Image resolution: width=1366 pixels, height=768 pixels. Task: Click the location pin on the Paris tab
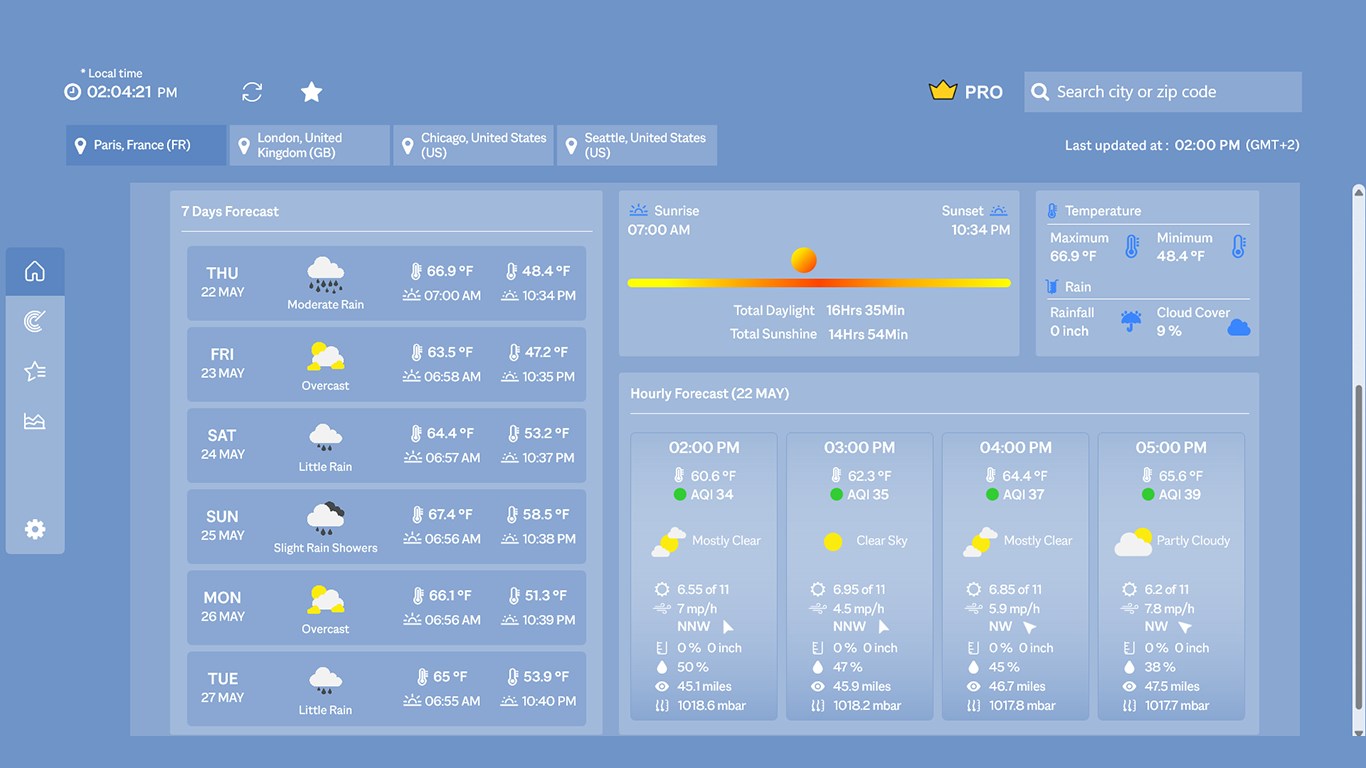coord(80,144)
